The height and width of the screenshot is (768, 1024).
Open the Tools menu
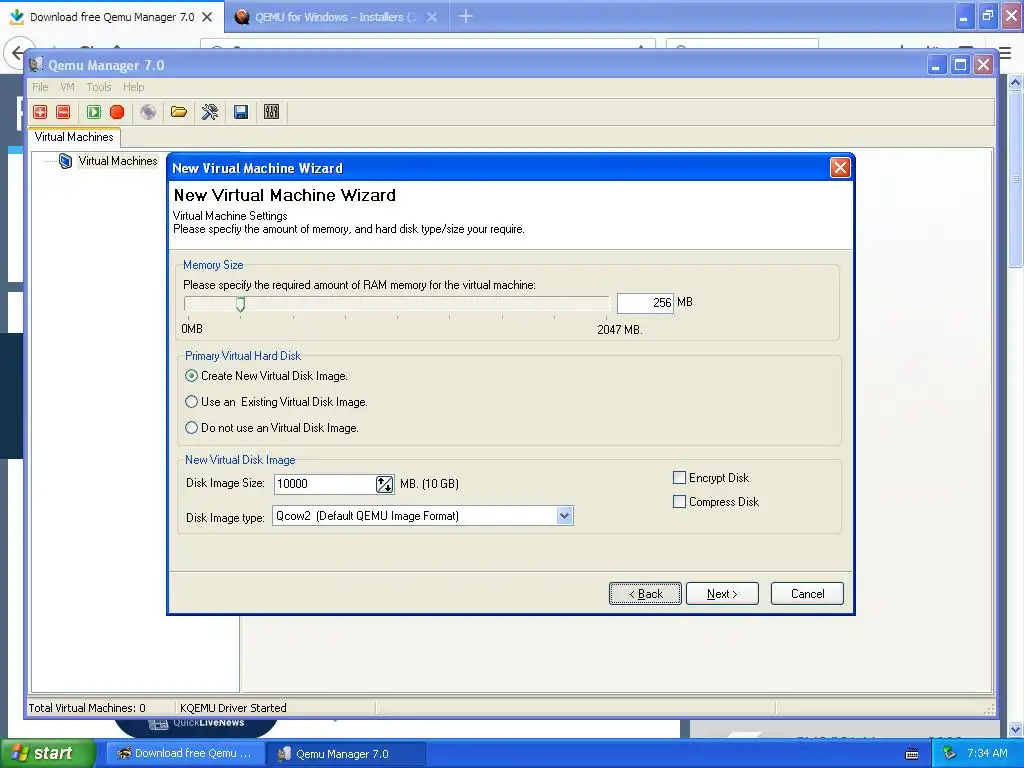tap(99, 87)
